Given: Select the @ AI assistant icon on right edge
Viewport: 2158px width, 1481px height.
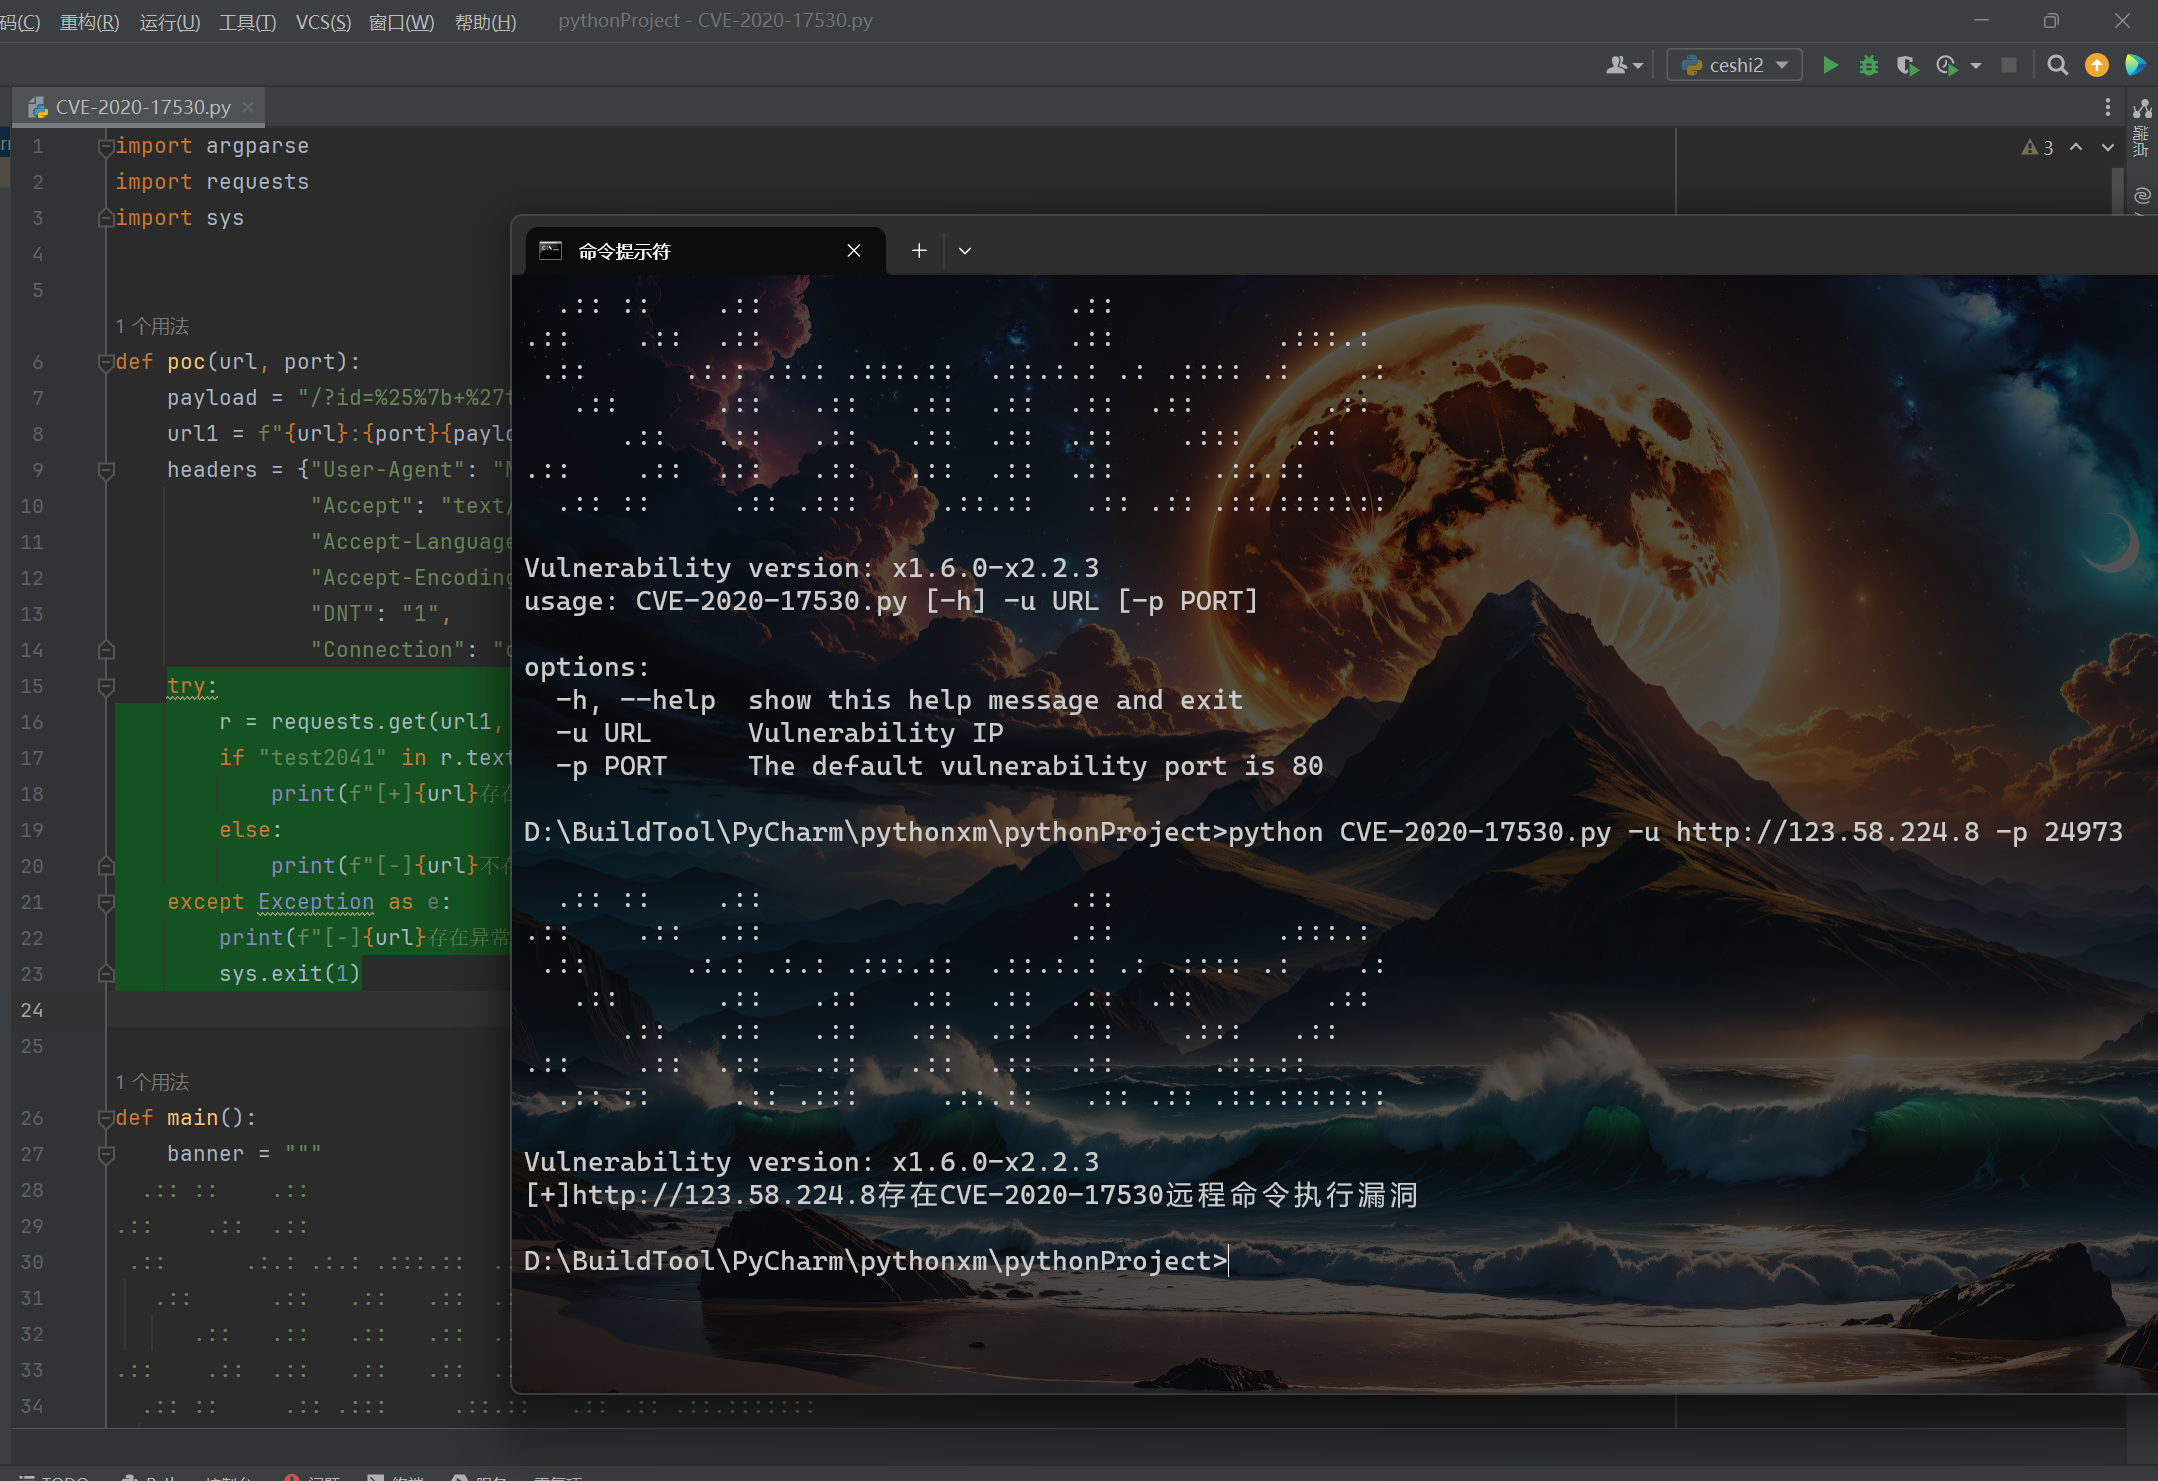Looking at the screenshot, I should click(2143, 195).
